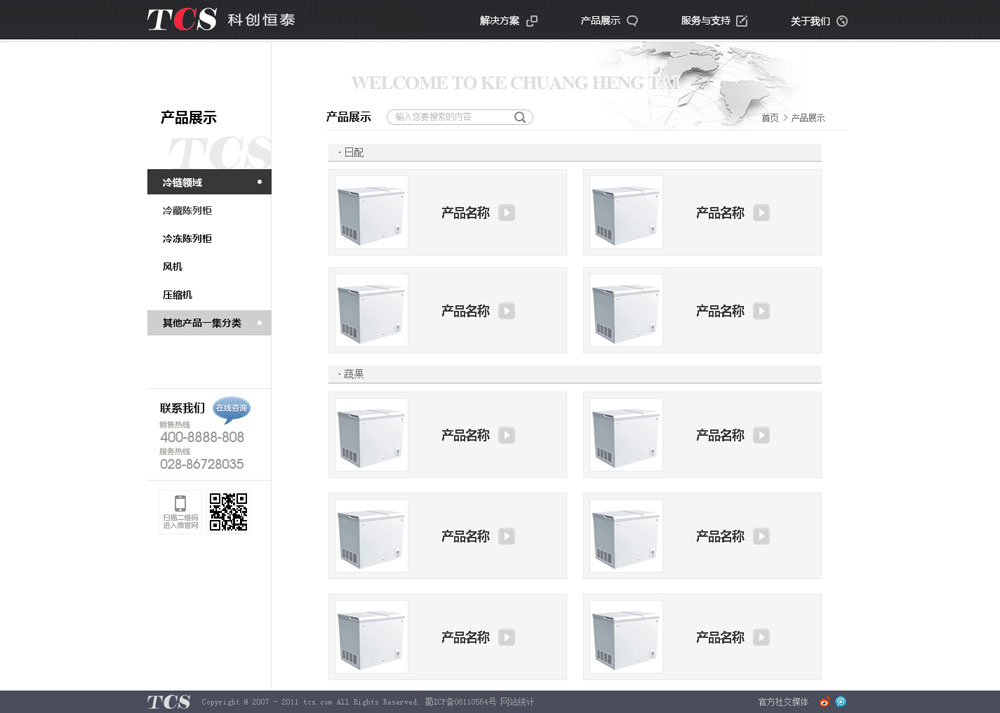Select 冷链领域 in the sidebar
This screenshot has height=713, width=1000.
pyautogui.click(x=209, y=182)
